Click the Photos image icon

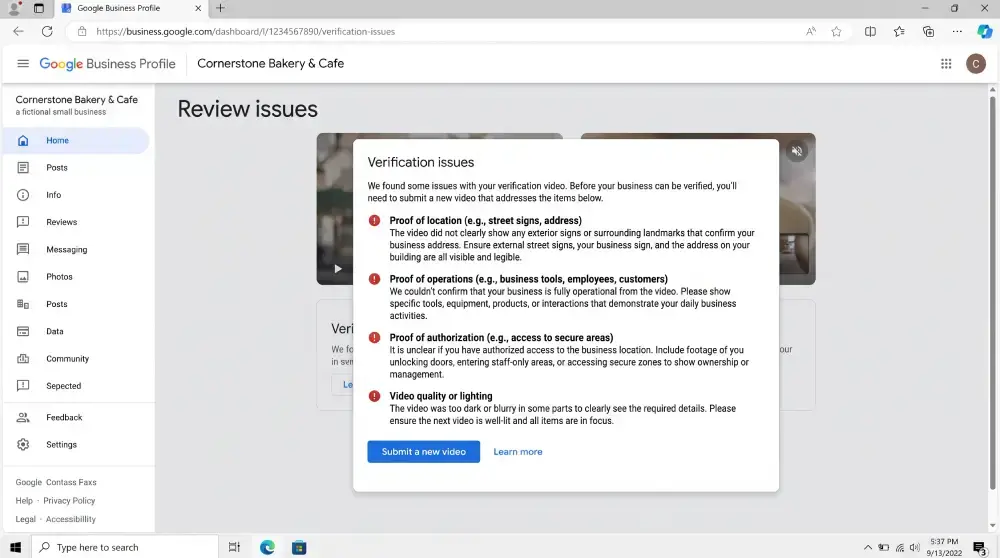[x=23, y=277]
